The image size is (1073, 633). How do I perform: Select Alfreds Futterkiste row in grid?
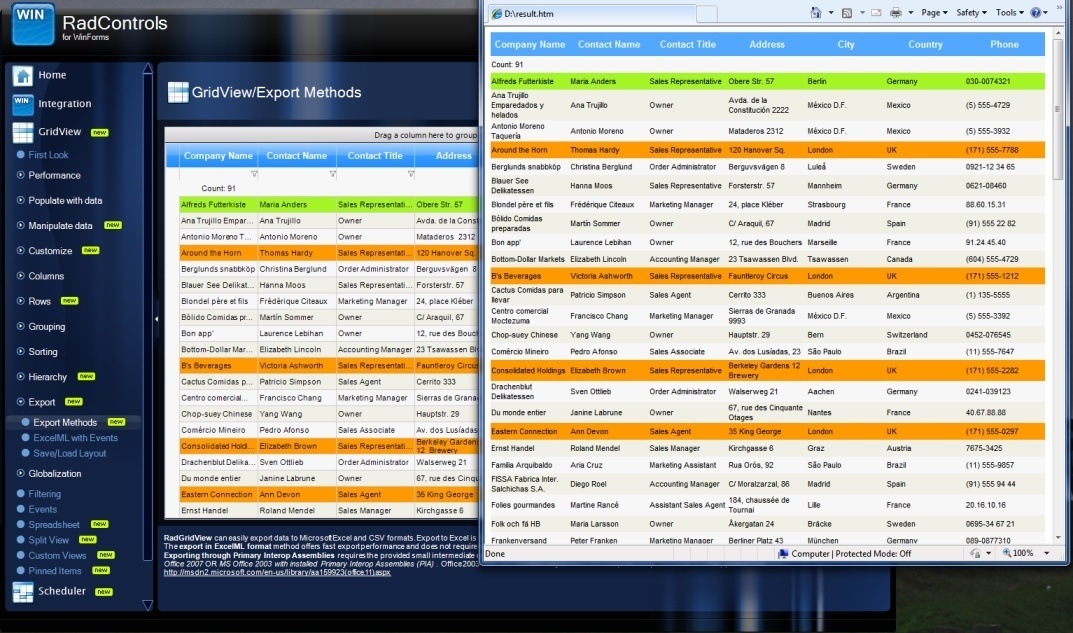pos(328,205)
